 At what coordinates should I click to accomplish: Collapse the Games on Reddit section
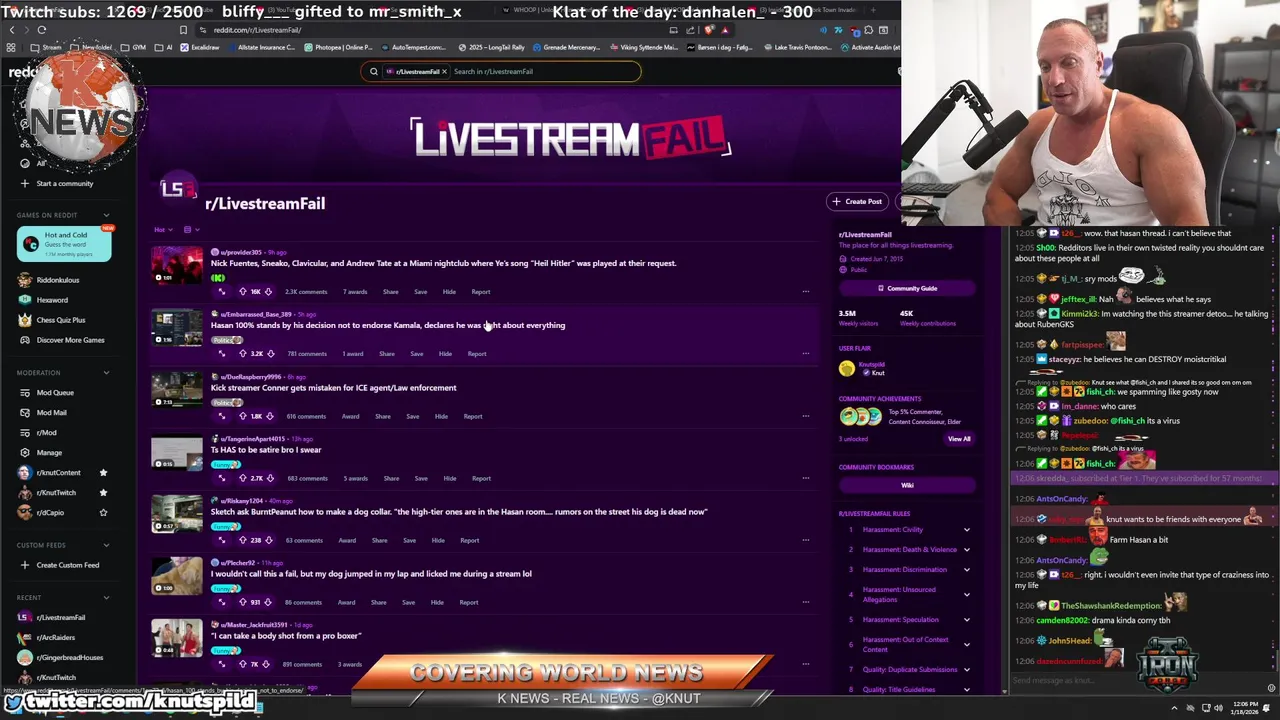click(x=106, y=215)
